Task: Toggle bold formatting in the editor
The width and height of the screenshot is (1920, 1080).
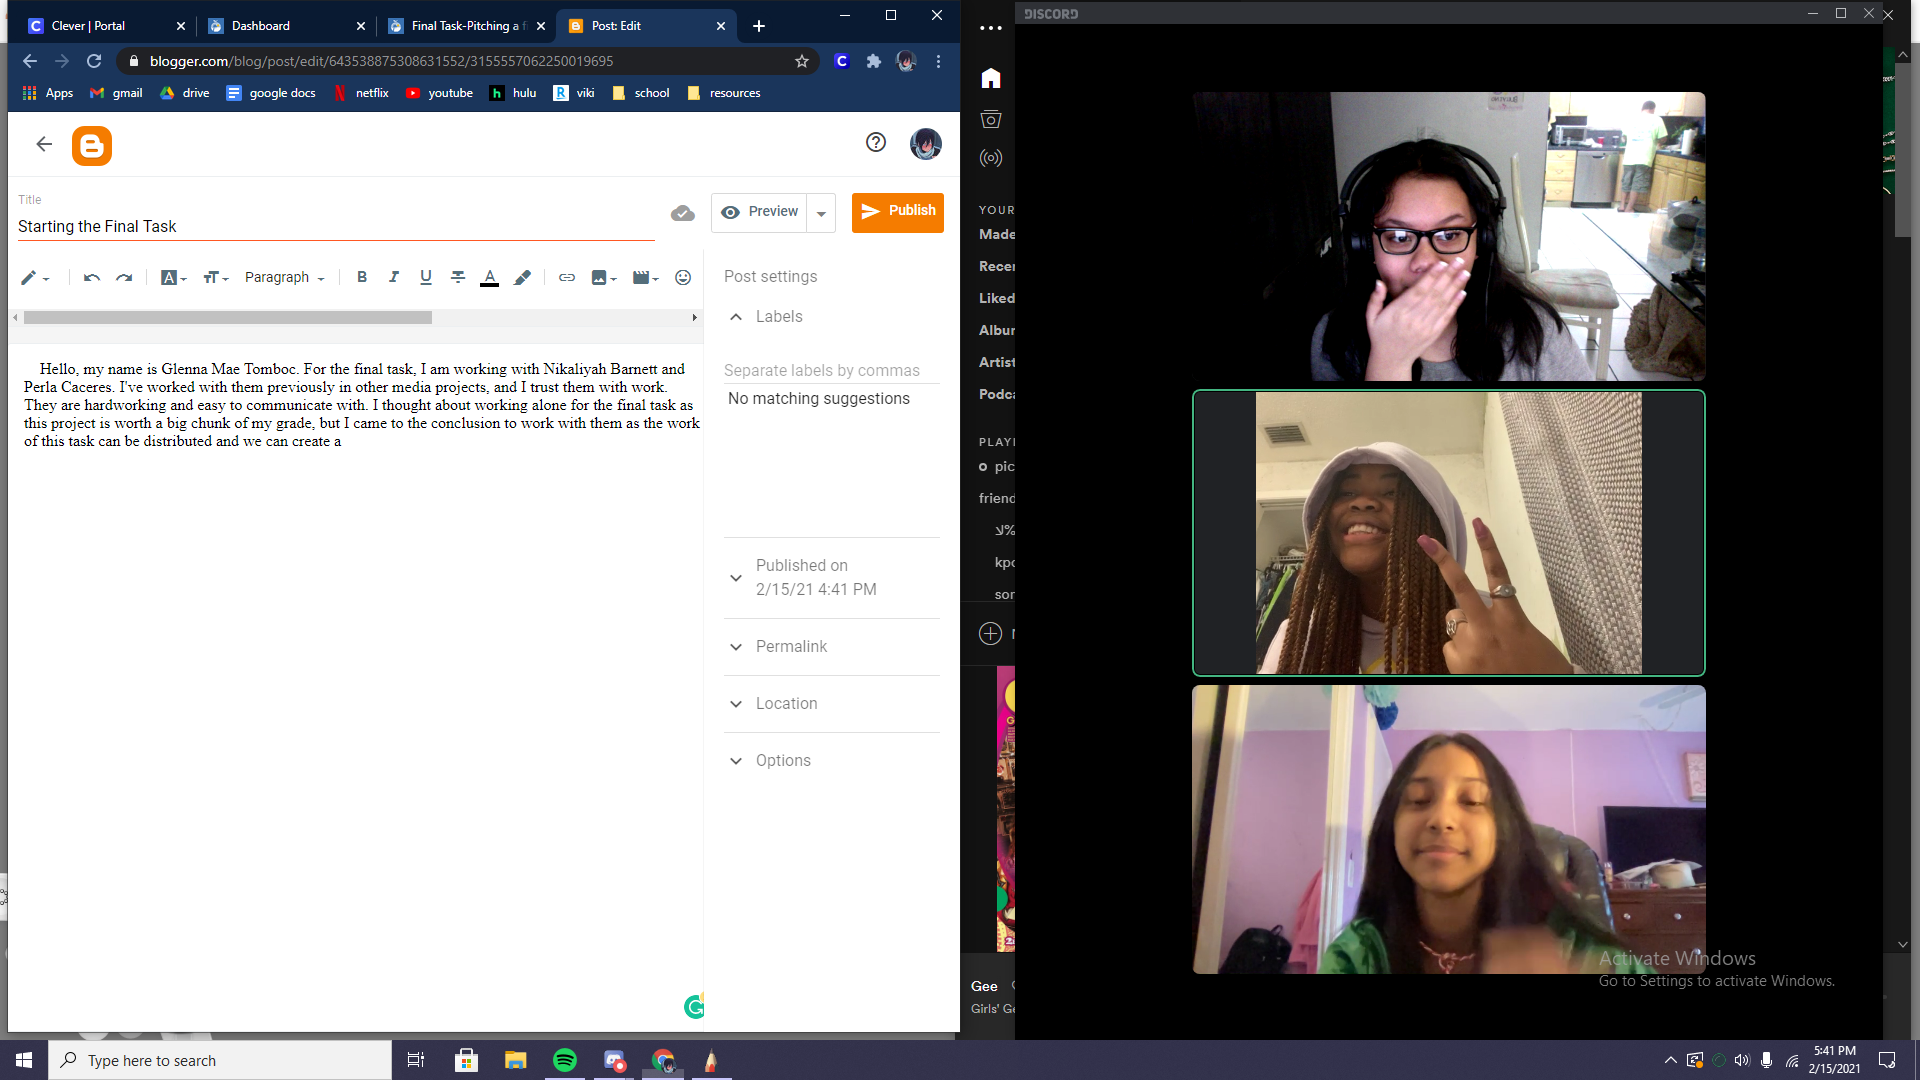Action: (362, 277)
